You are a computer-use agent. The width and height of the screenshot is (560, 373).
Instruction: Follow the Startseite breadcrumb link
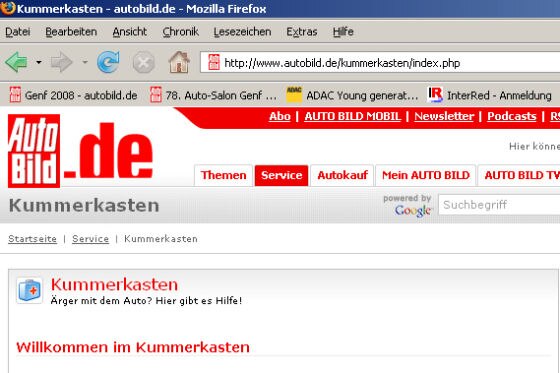click(32, 239)
